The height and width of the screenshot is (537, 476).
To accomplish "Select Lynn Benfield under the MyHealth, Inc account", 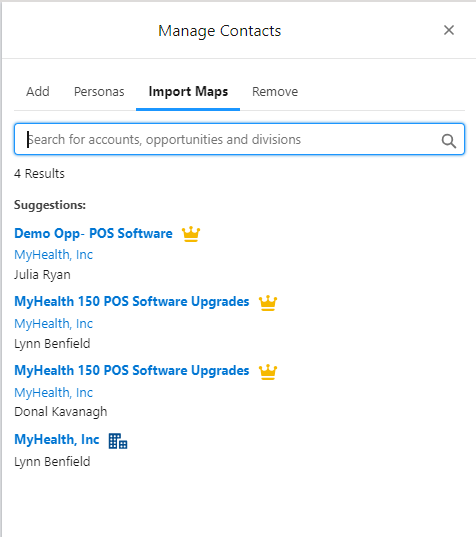I will (52, 462).
